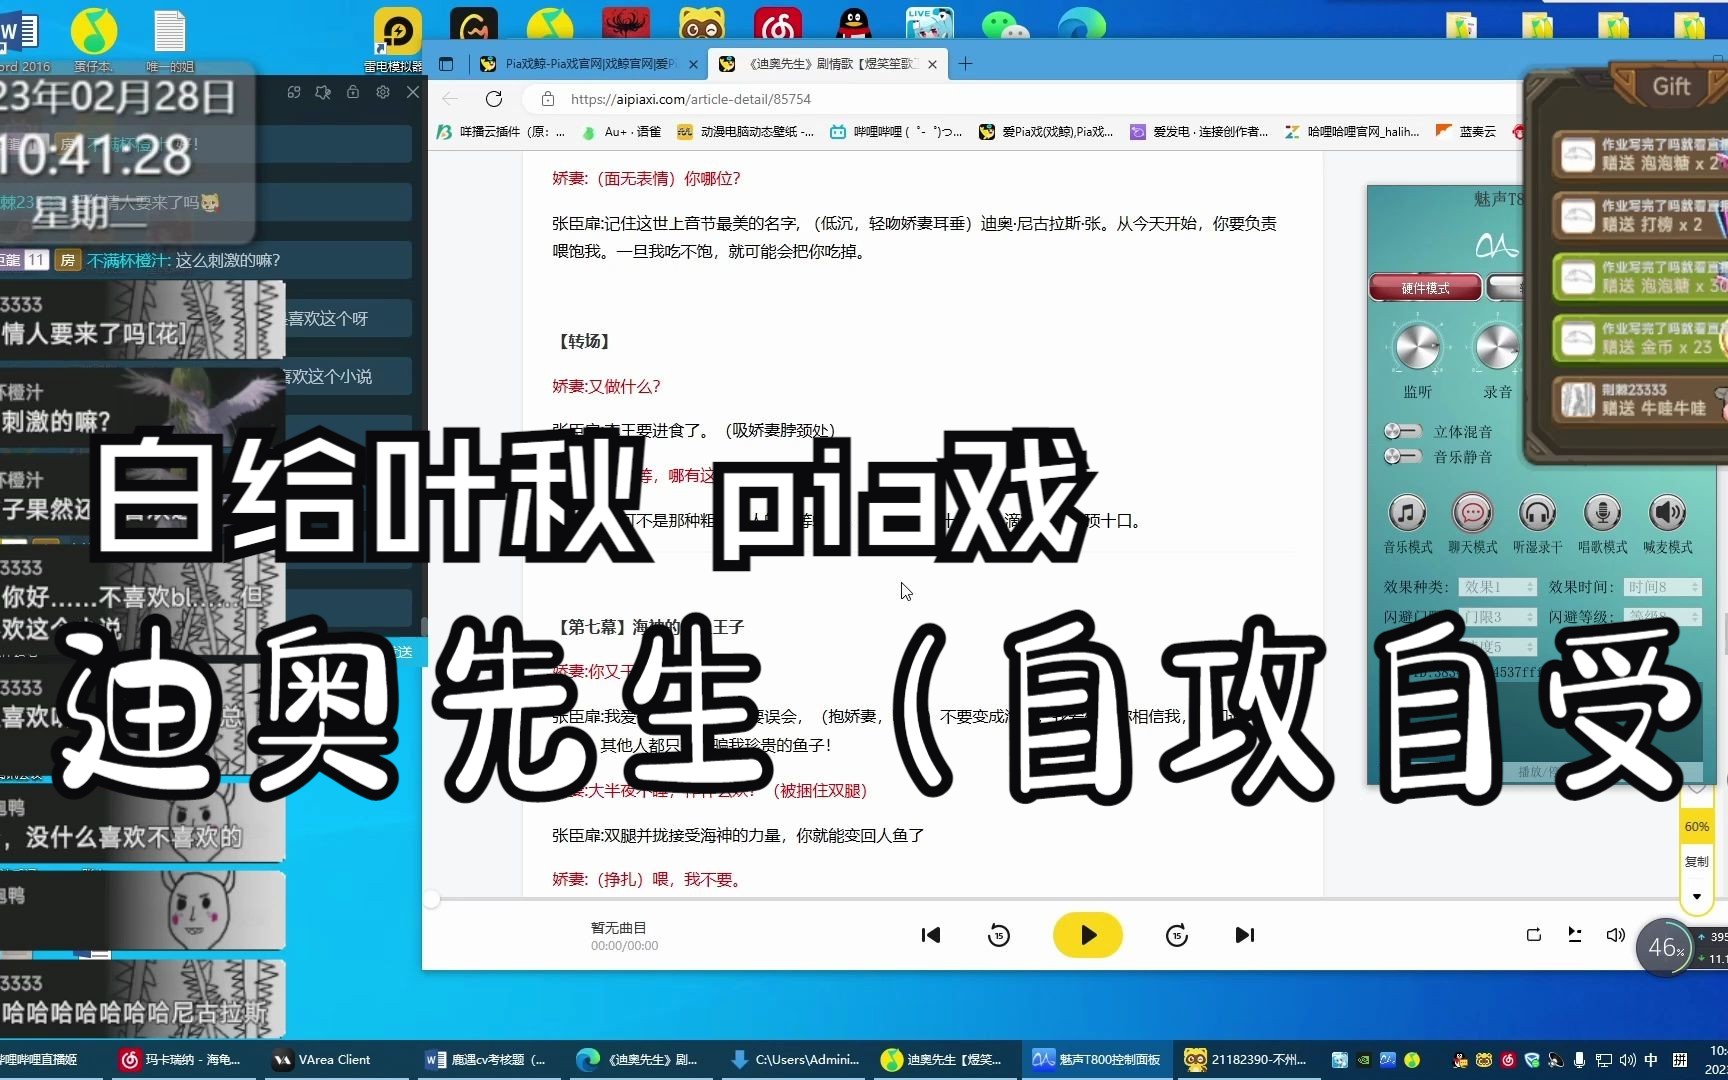Open C:\Users\Admini download taskbar item

(x=795, y=1059)
